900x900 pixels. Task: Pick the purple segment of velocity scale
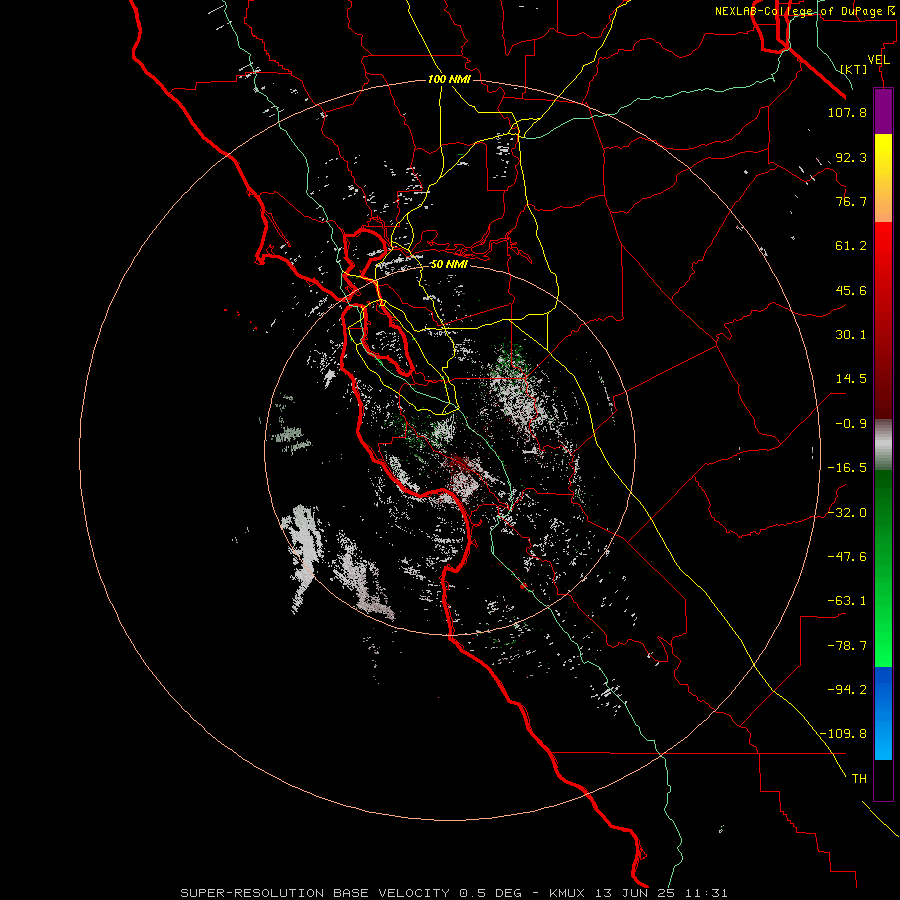tap(883, 111)
